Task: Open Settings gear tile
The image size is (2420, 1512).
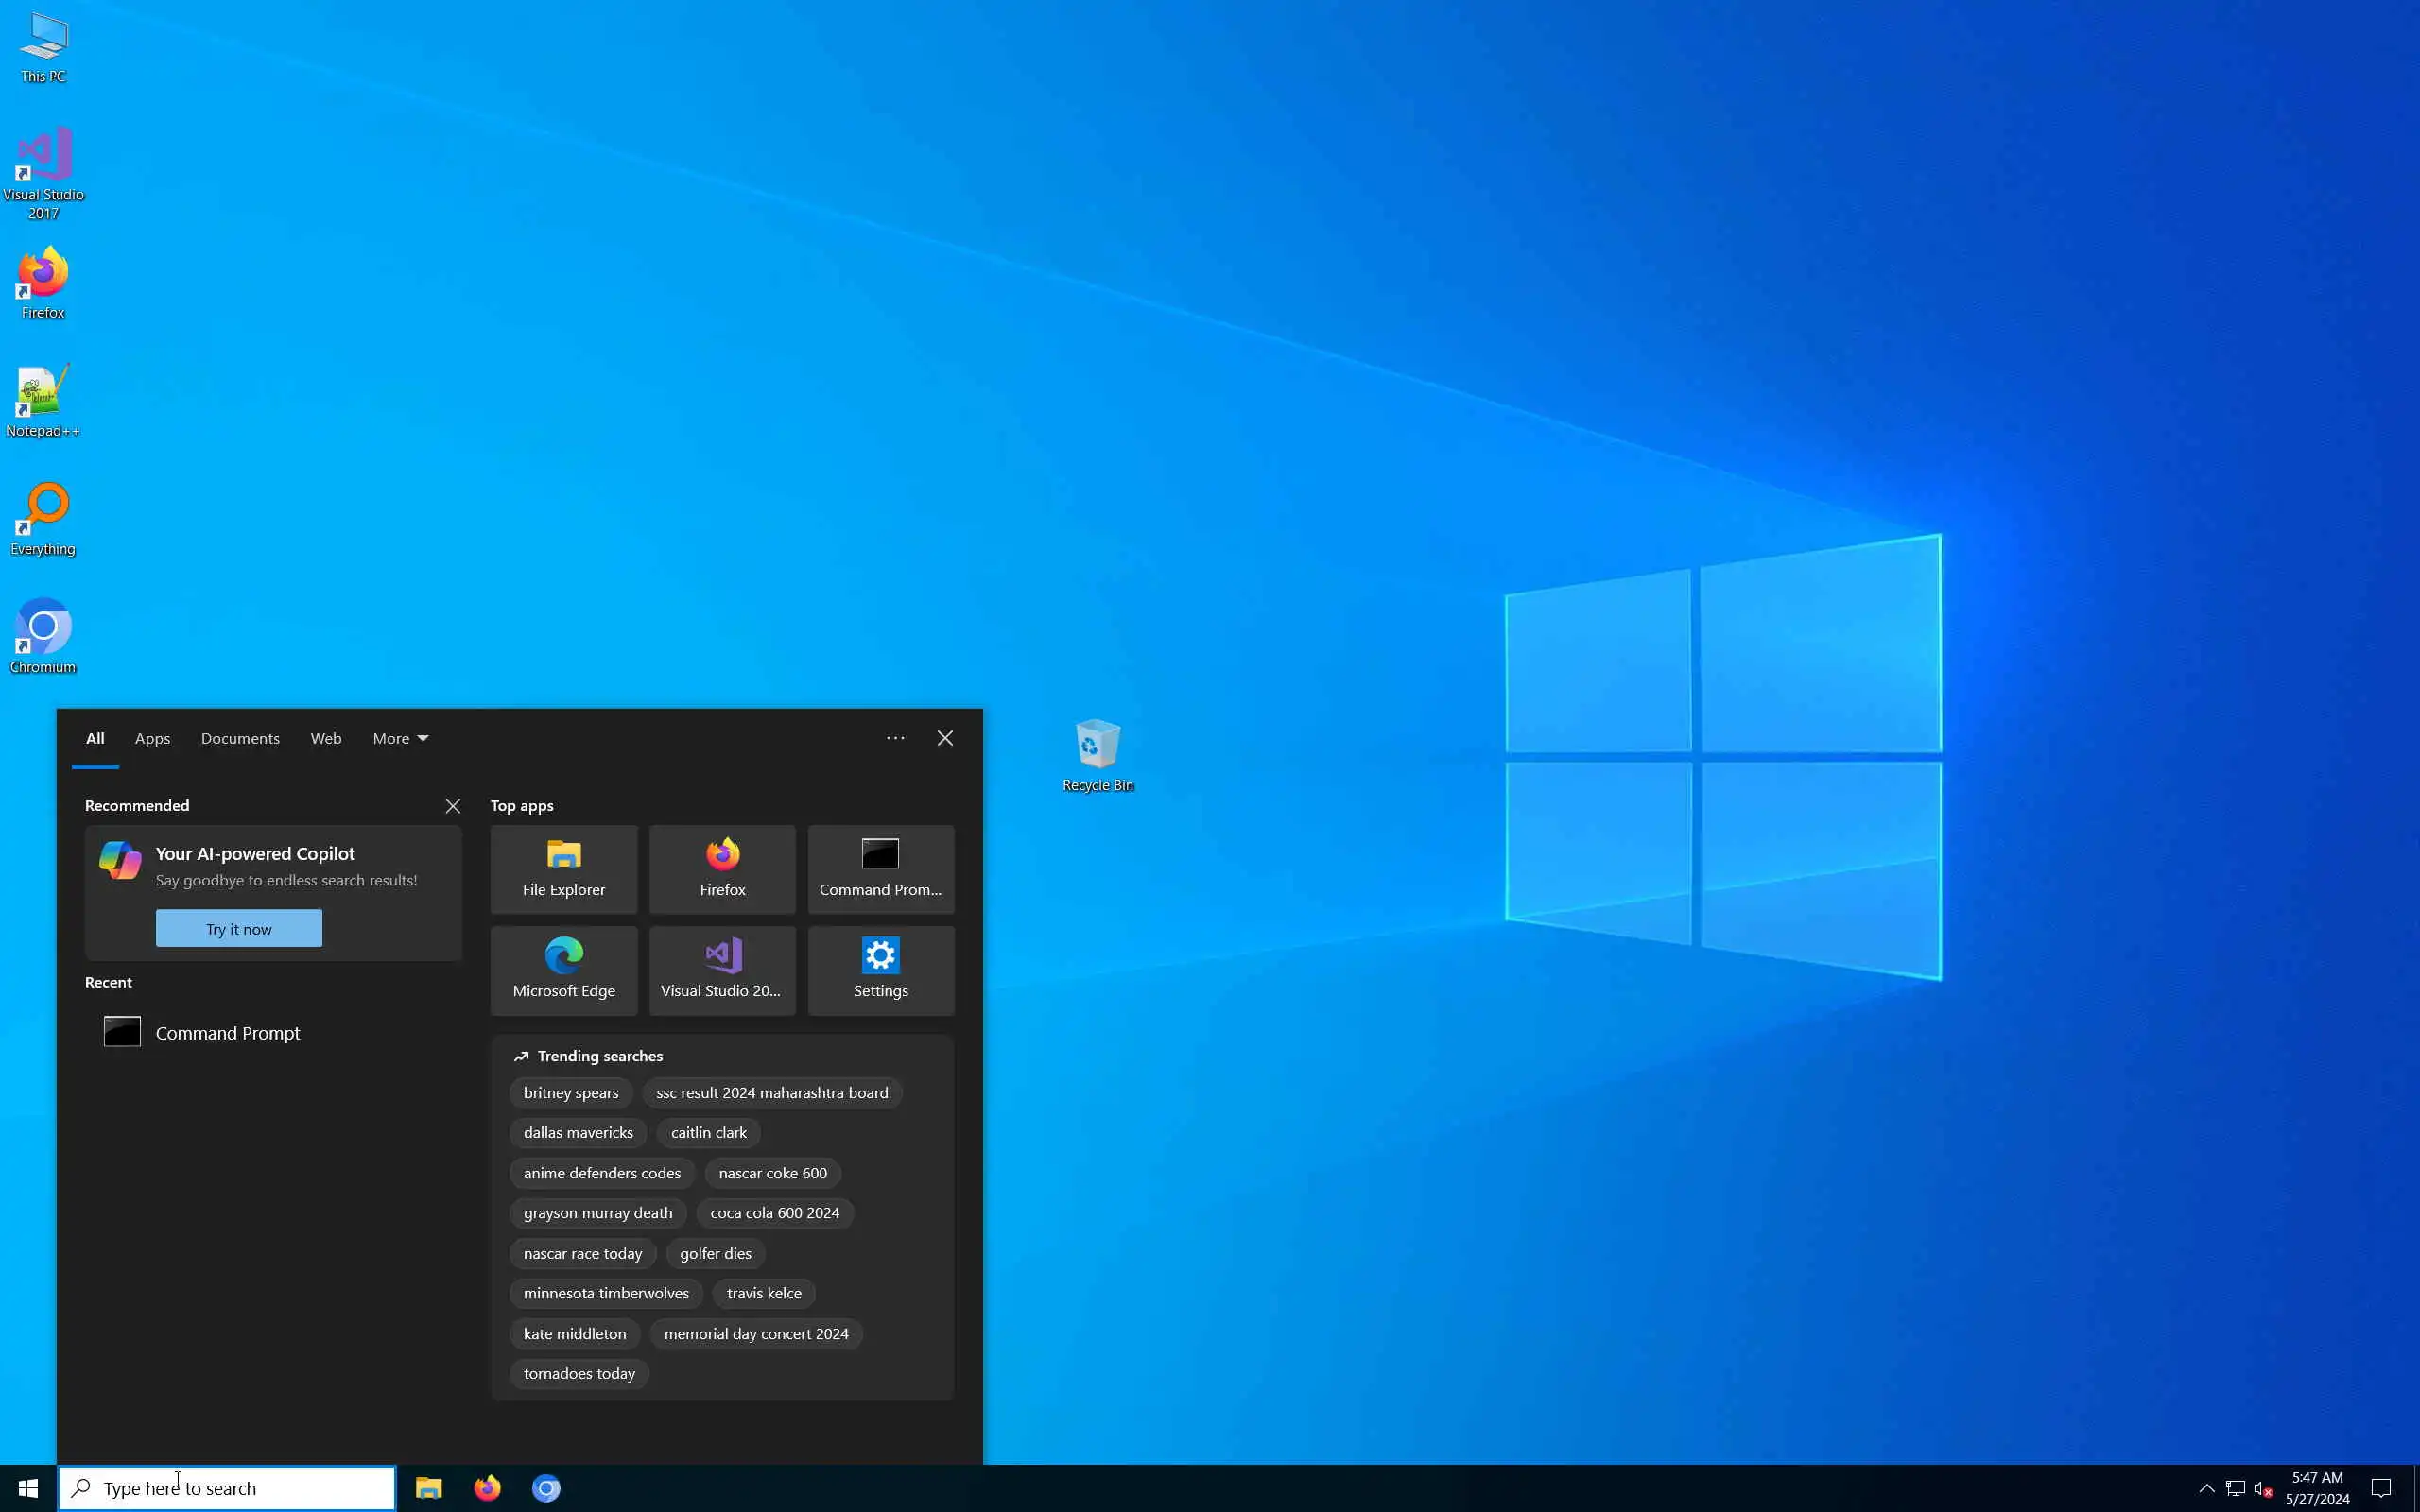Action: 880,969
